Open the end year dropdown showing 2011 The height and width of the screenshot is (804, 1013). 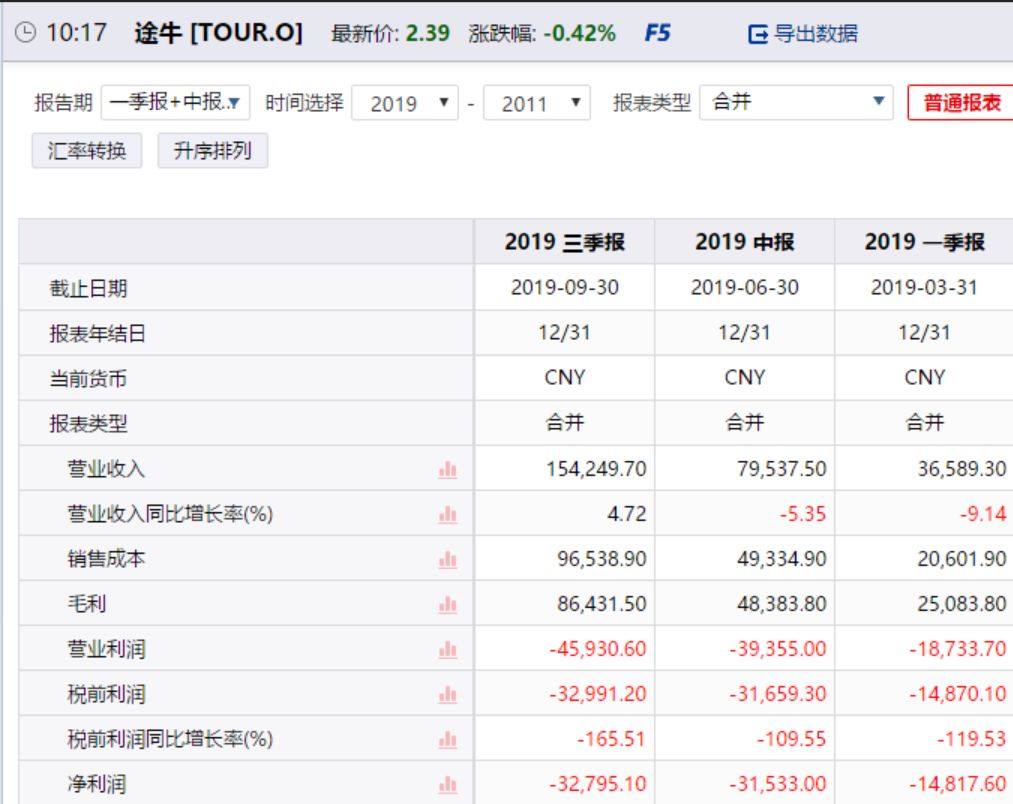pyautogui.click(x=537, y=103)
